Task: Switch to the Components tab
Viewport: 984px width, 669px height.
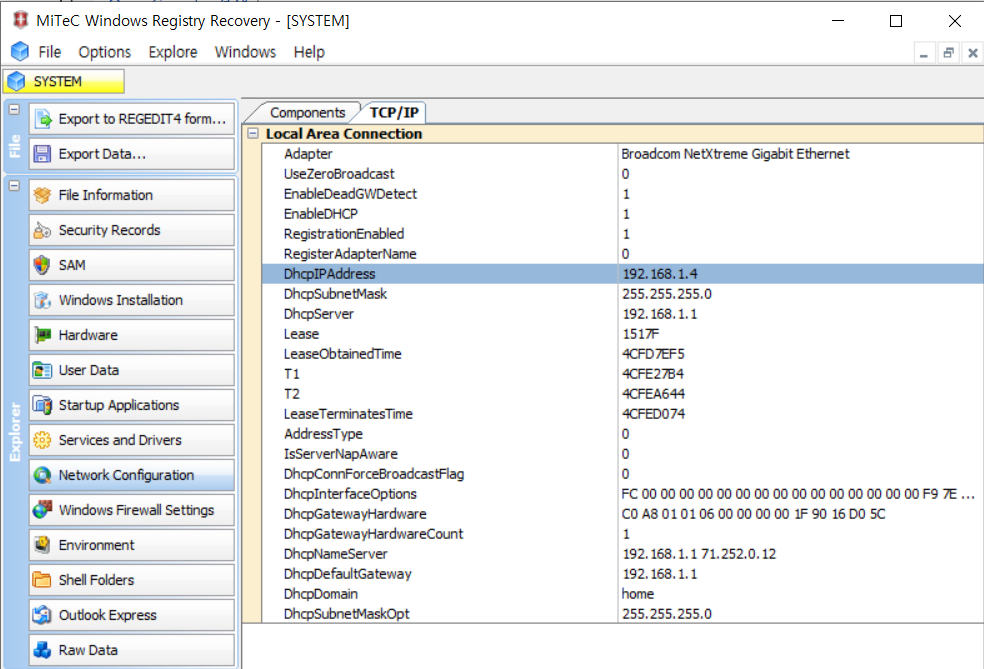Action: click(307, 112)
